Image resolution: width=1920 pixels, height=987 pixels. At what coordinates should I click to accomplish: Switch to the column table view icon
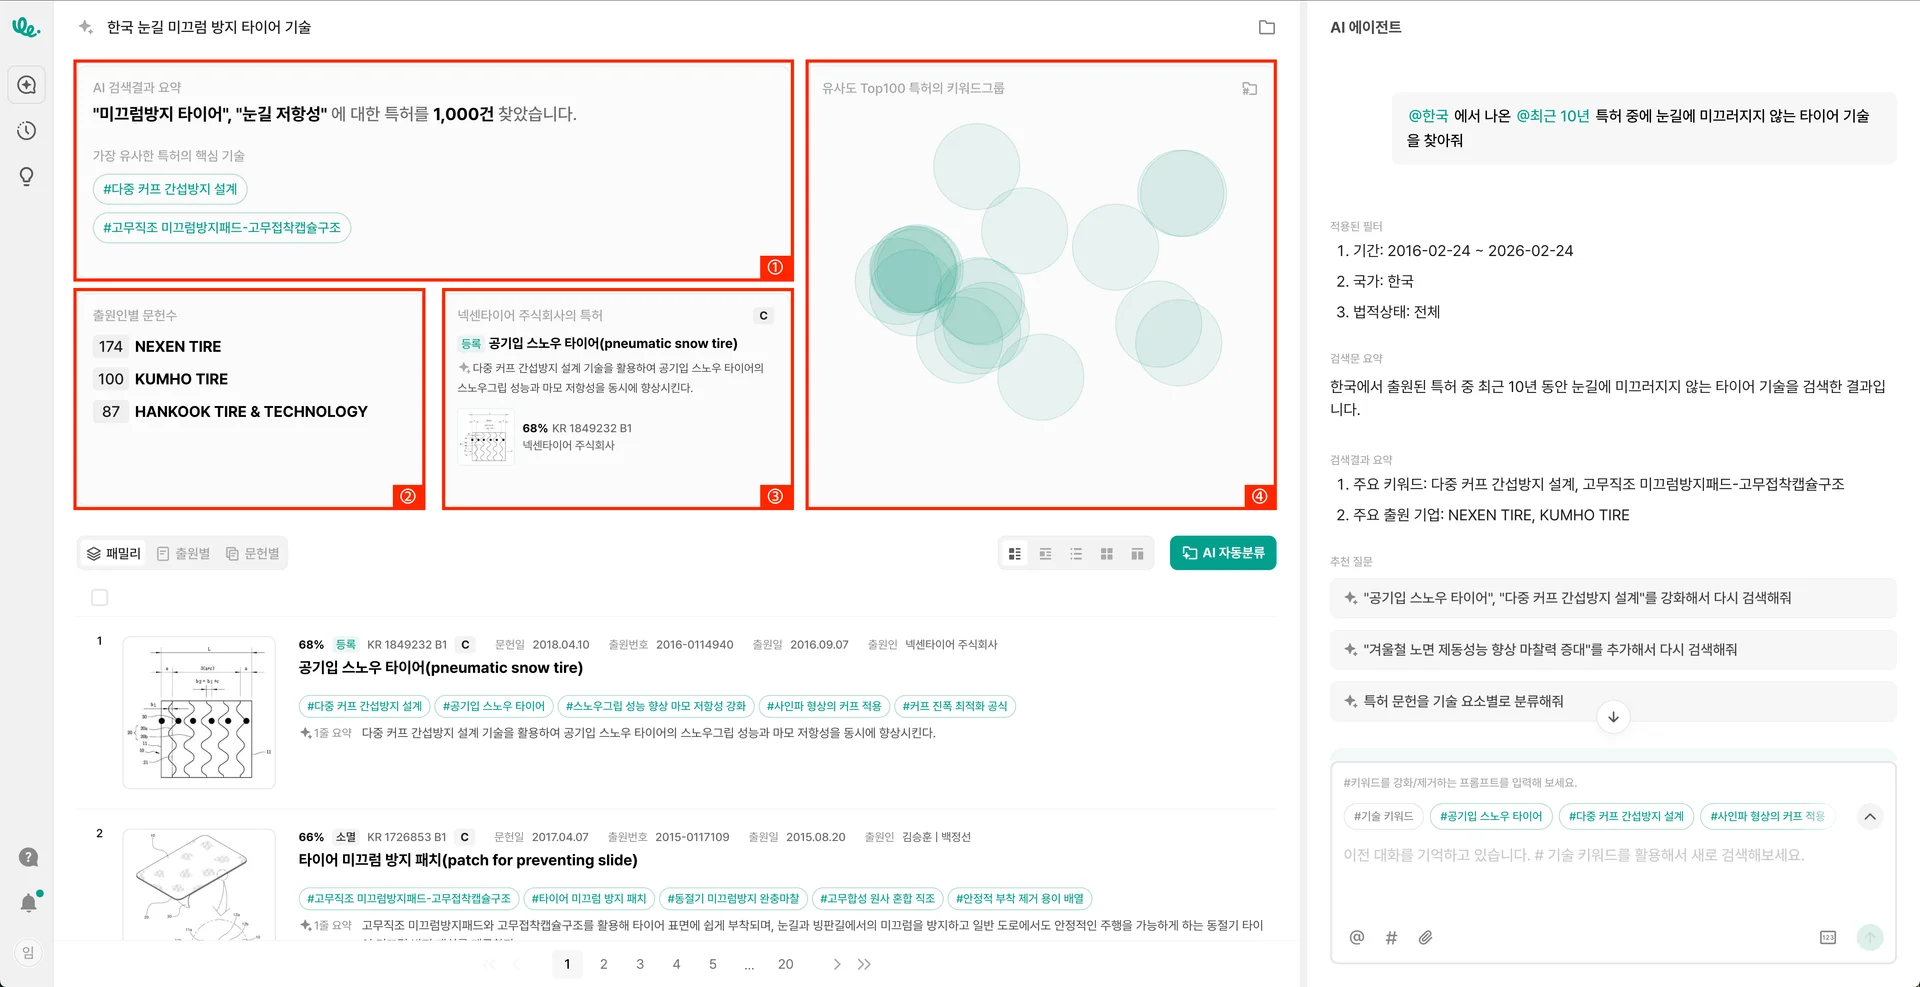[1137, 554]
